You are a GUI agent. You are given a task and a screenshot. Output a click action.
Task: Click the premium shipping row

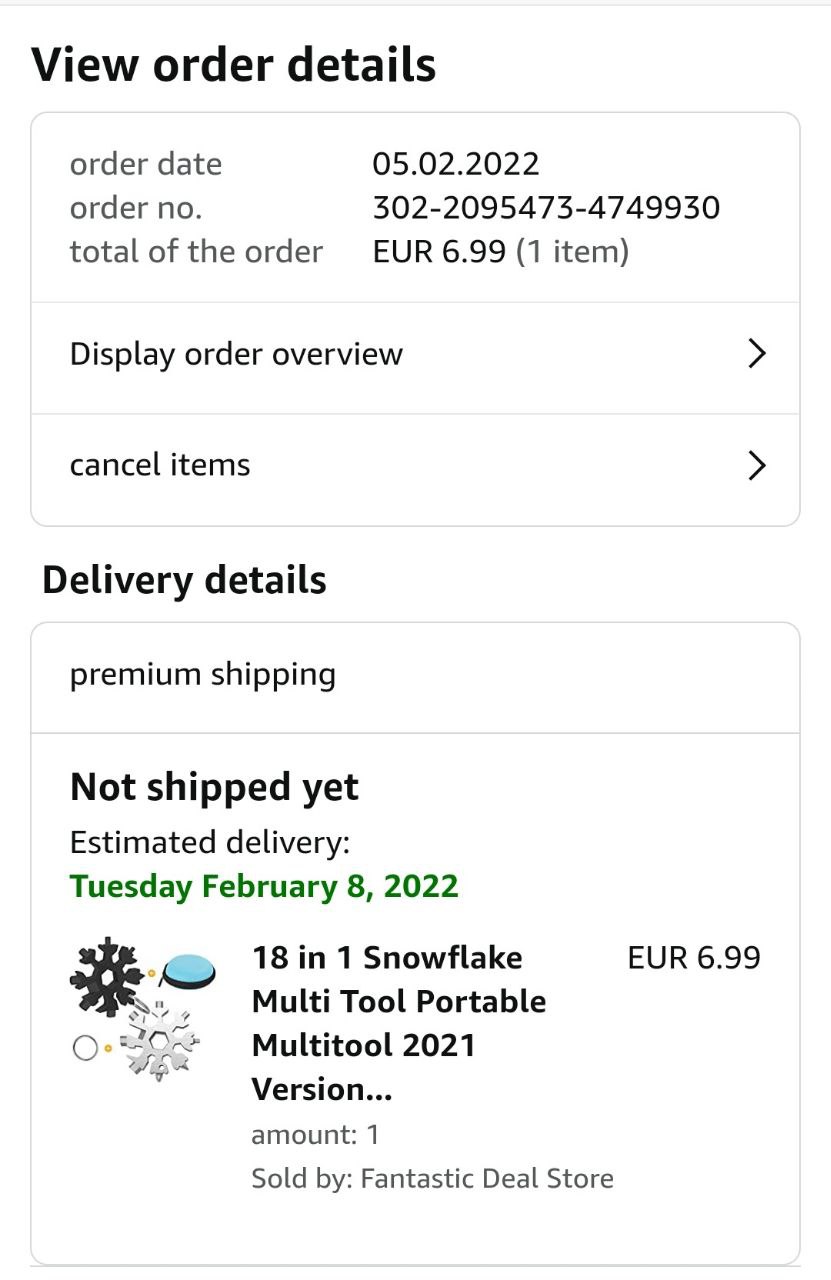click(203, 675)
